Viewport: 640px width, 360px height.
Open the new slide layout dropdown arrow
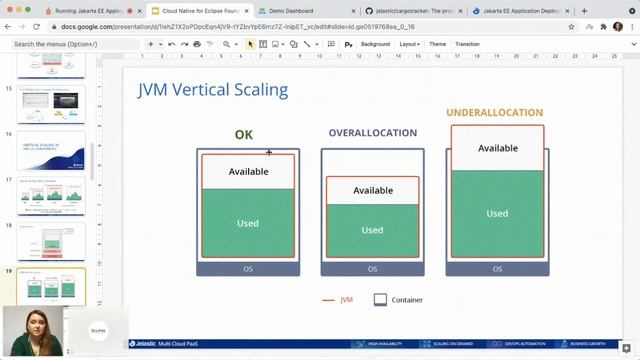coord(160,44)
